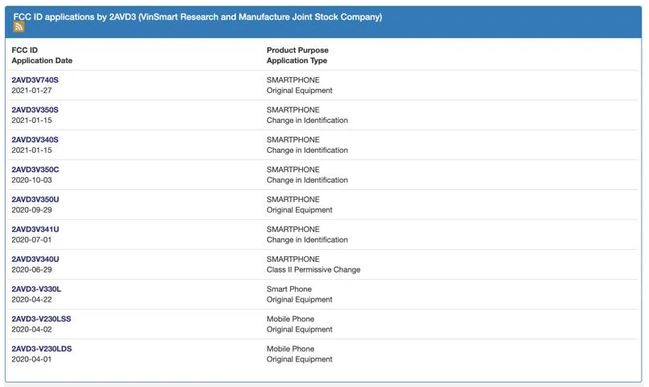This screenshot has width=649, height=387.
Task: Select date 2021-01-27 text
Action: [32, 90]
